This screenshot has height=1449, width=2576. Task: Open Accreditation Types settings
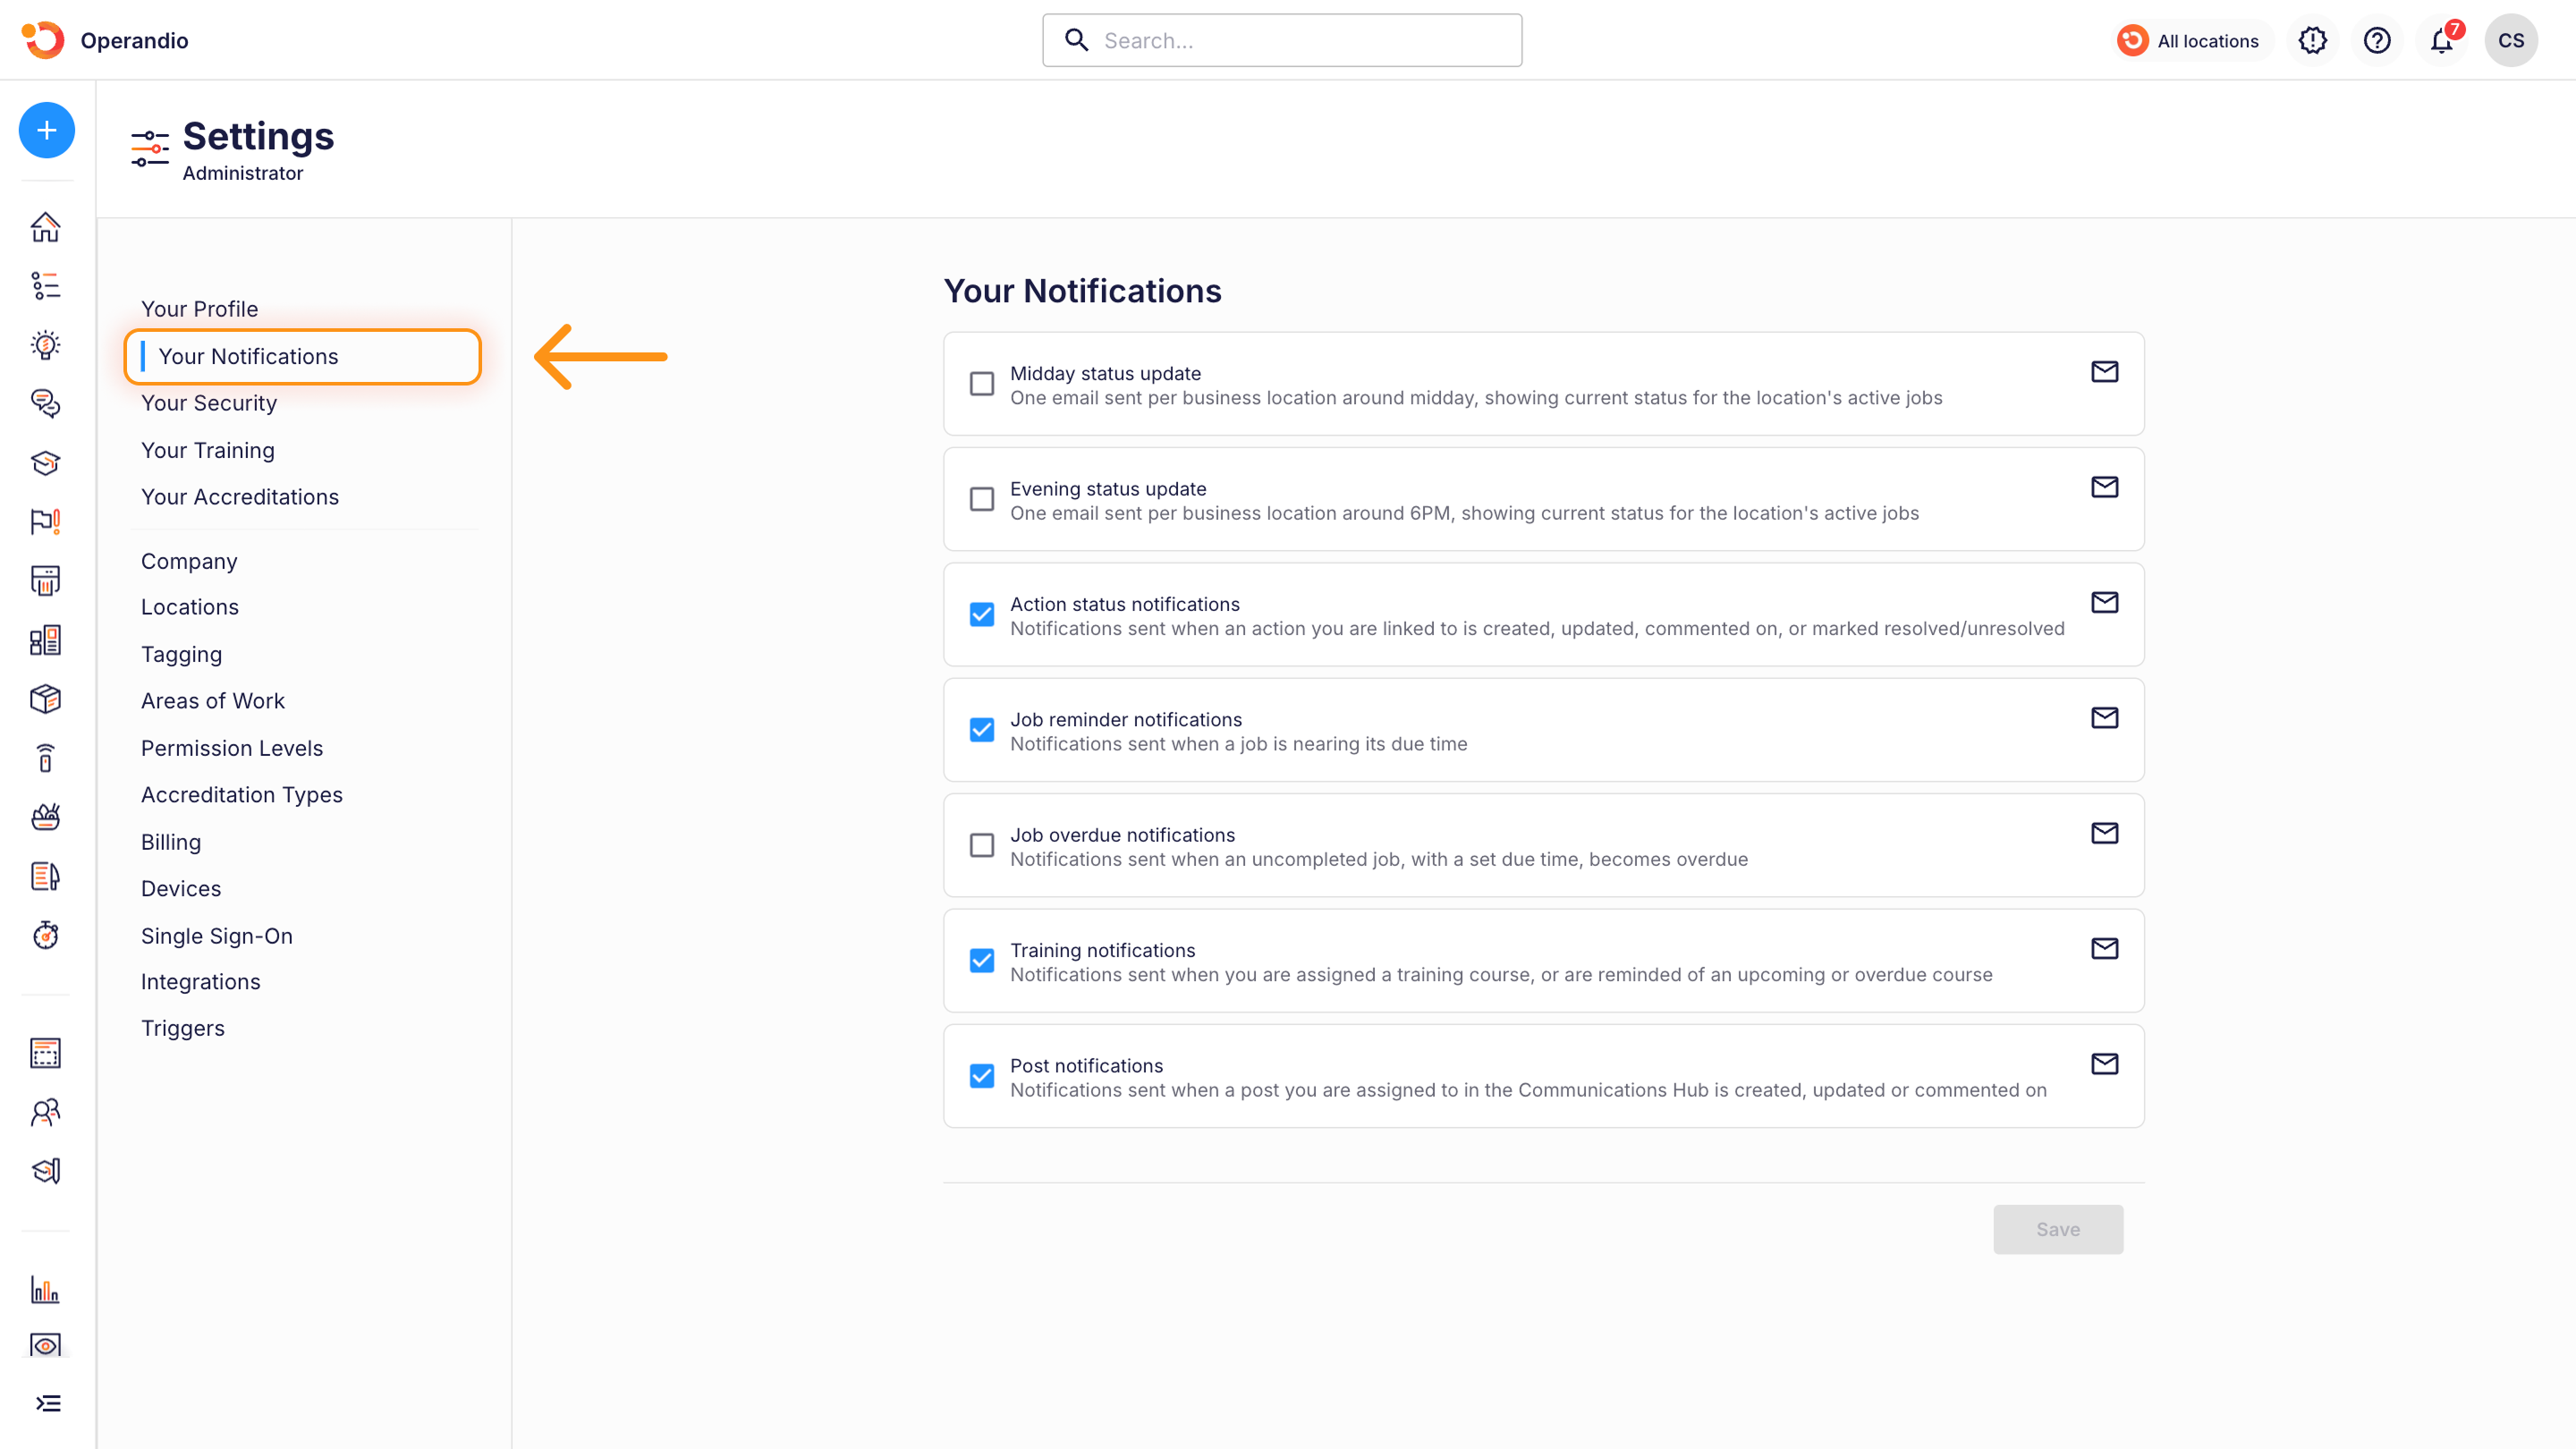tap(242, 795)
